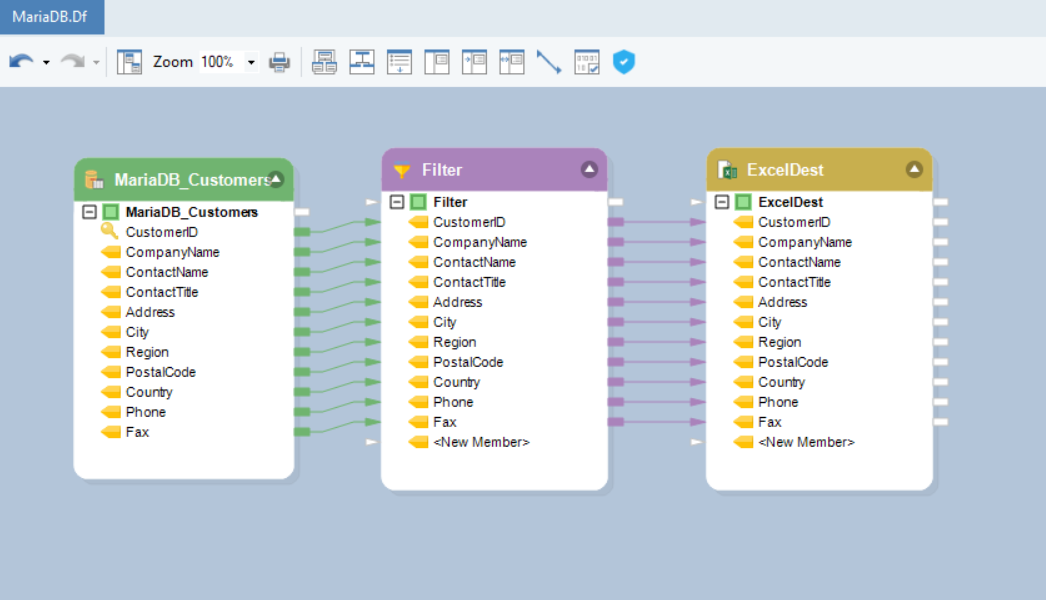Select CustomerID field in MariaDB_Customers
1046x600 pixels.
161,232
